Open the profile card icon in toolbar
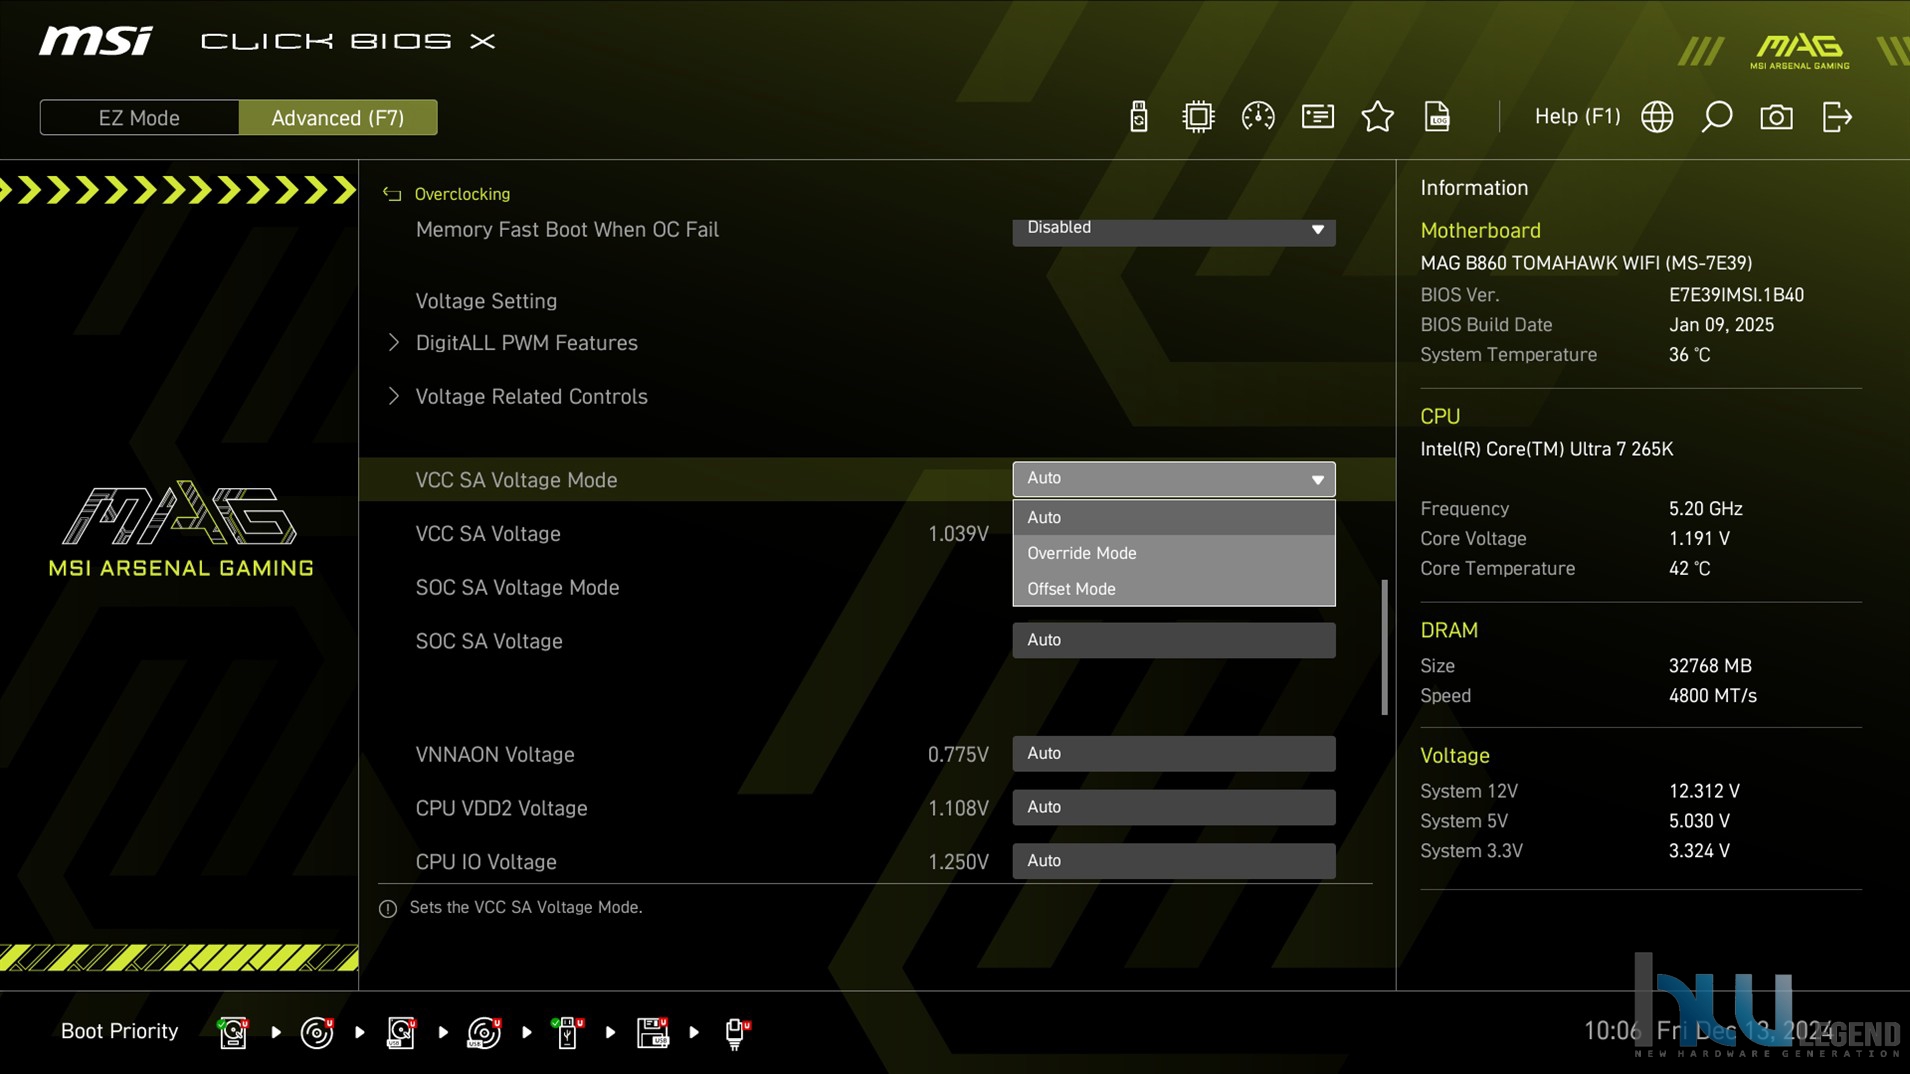This screenshot has height=1074, width=1910. click(x=1317, y=117)
